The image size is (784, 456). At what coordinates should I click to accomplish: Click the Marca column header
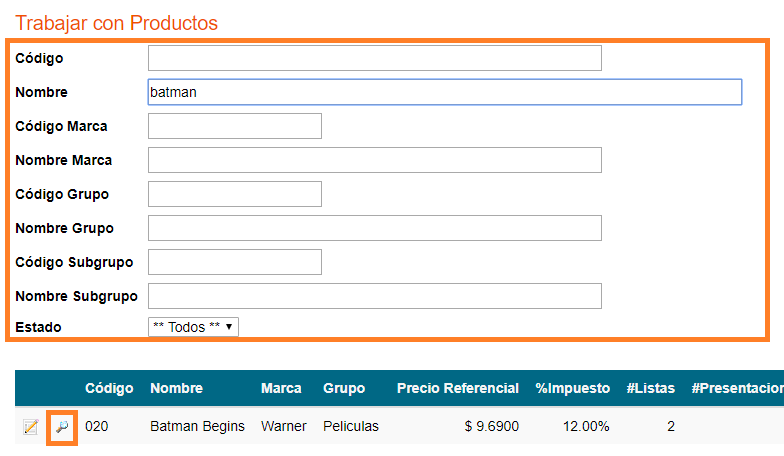281,388
